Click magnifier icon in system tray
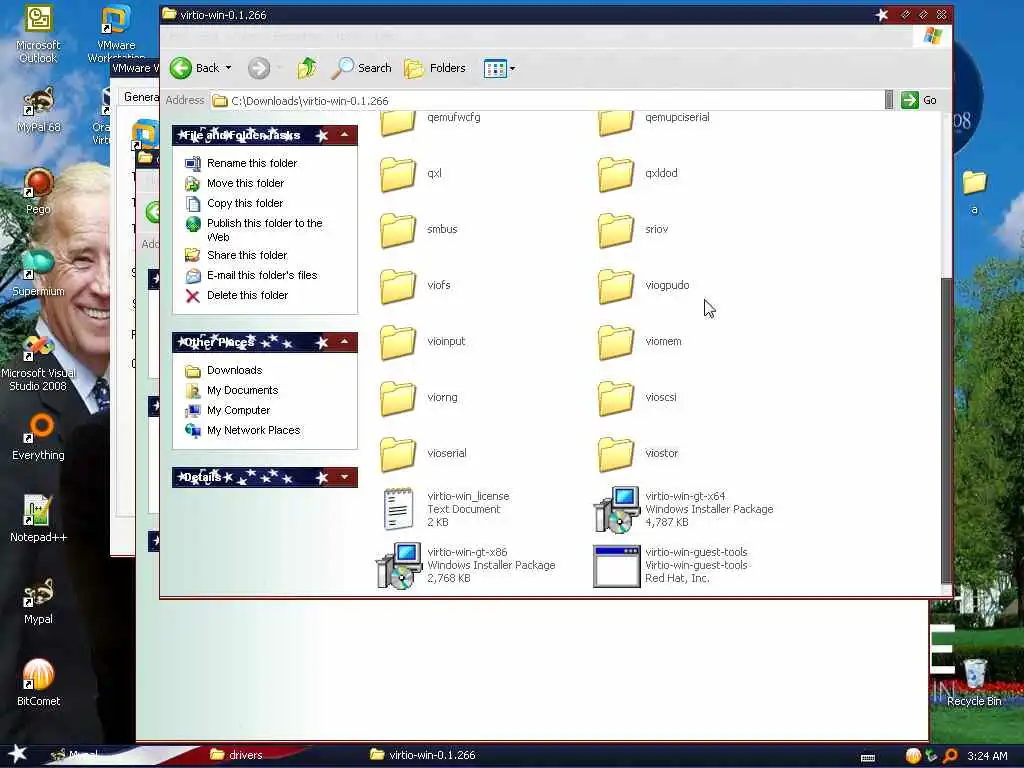Screen dimensions: 1024x768 pyautogui.click(x=950, y=756)
